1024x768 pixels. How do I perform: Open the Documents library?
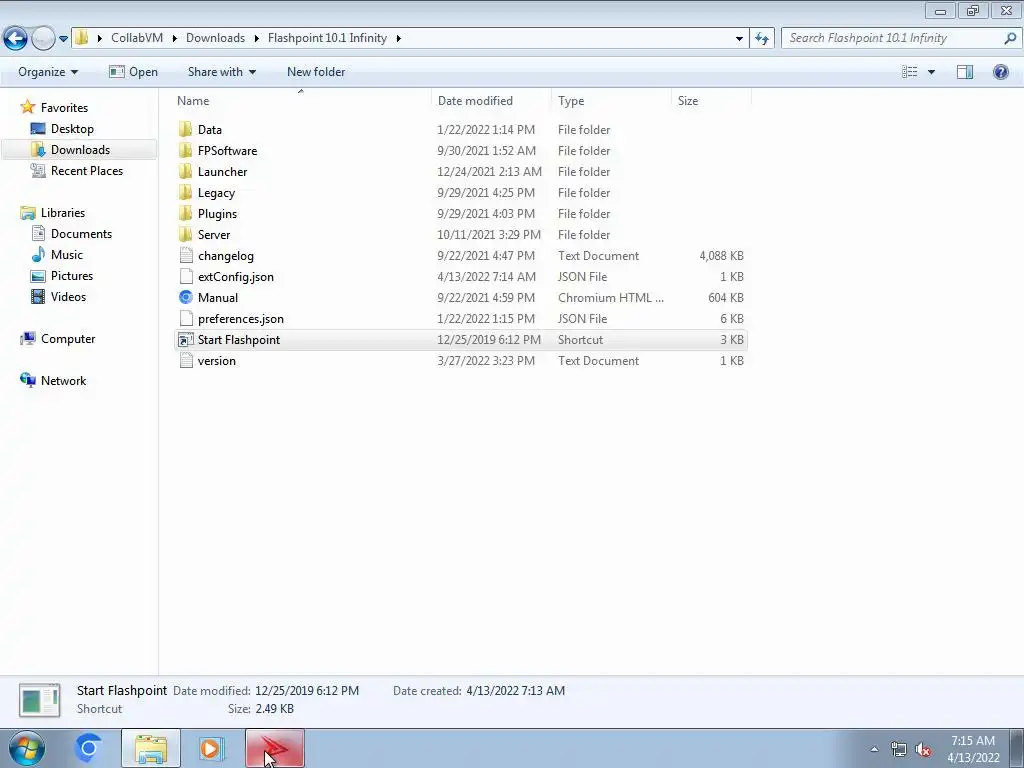[81, 234]
